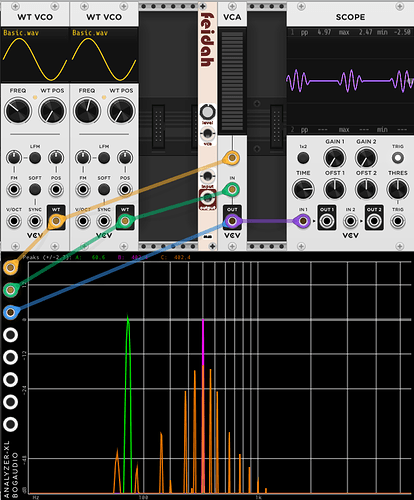Click the VCA IN jack
The width and height of the screenshot is (414, 500).
(232, 189)
